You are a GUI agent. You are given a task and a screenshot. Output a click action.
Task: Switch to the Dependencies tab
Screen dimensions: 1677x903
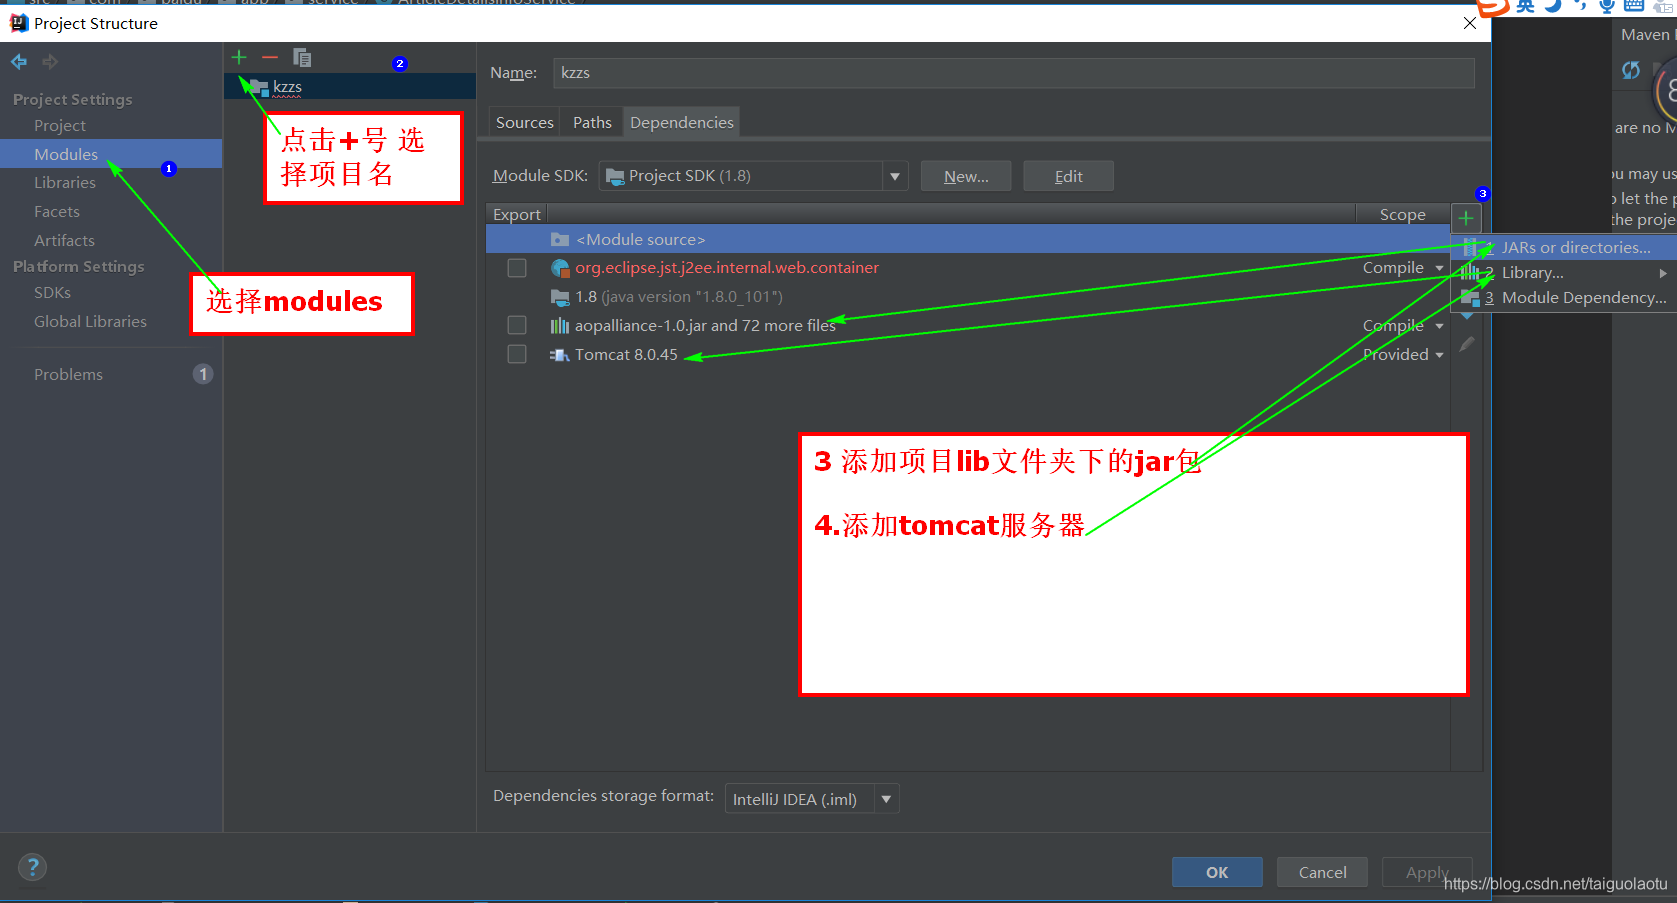tap(682, 122)
